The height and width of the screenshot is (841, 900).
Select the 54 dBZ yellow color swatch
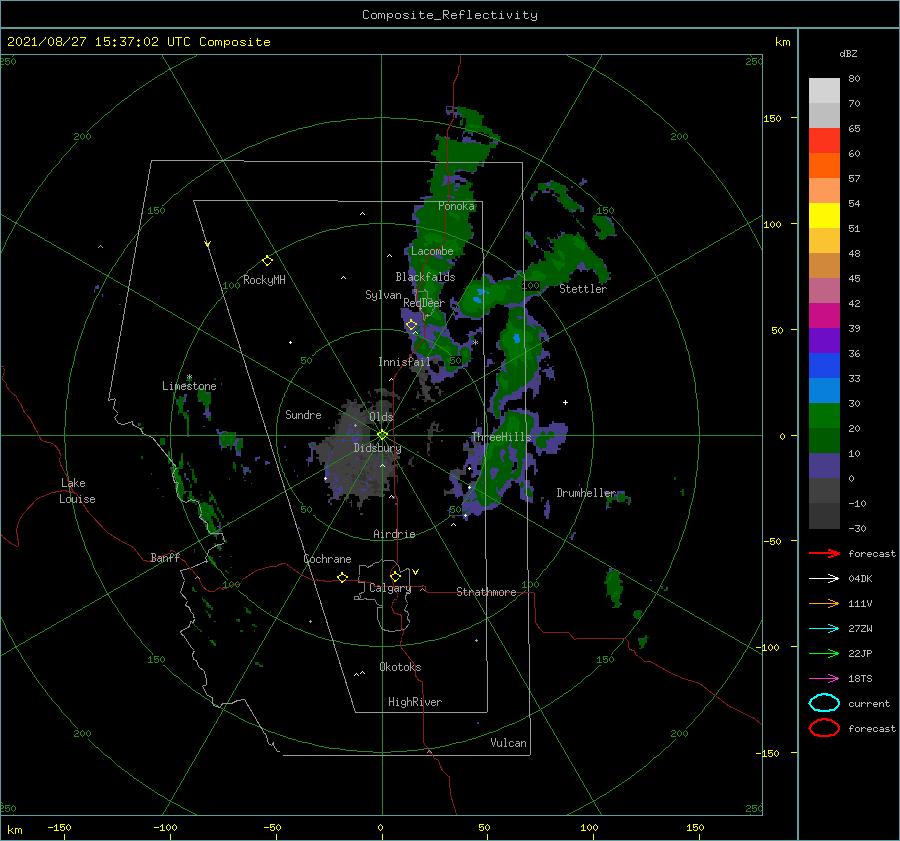(x=824, y=215)
